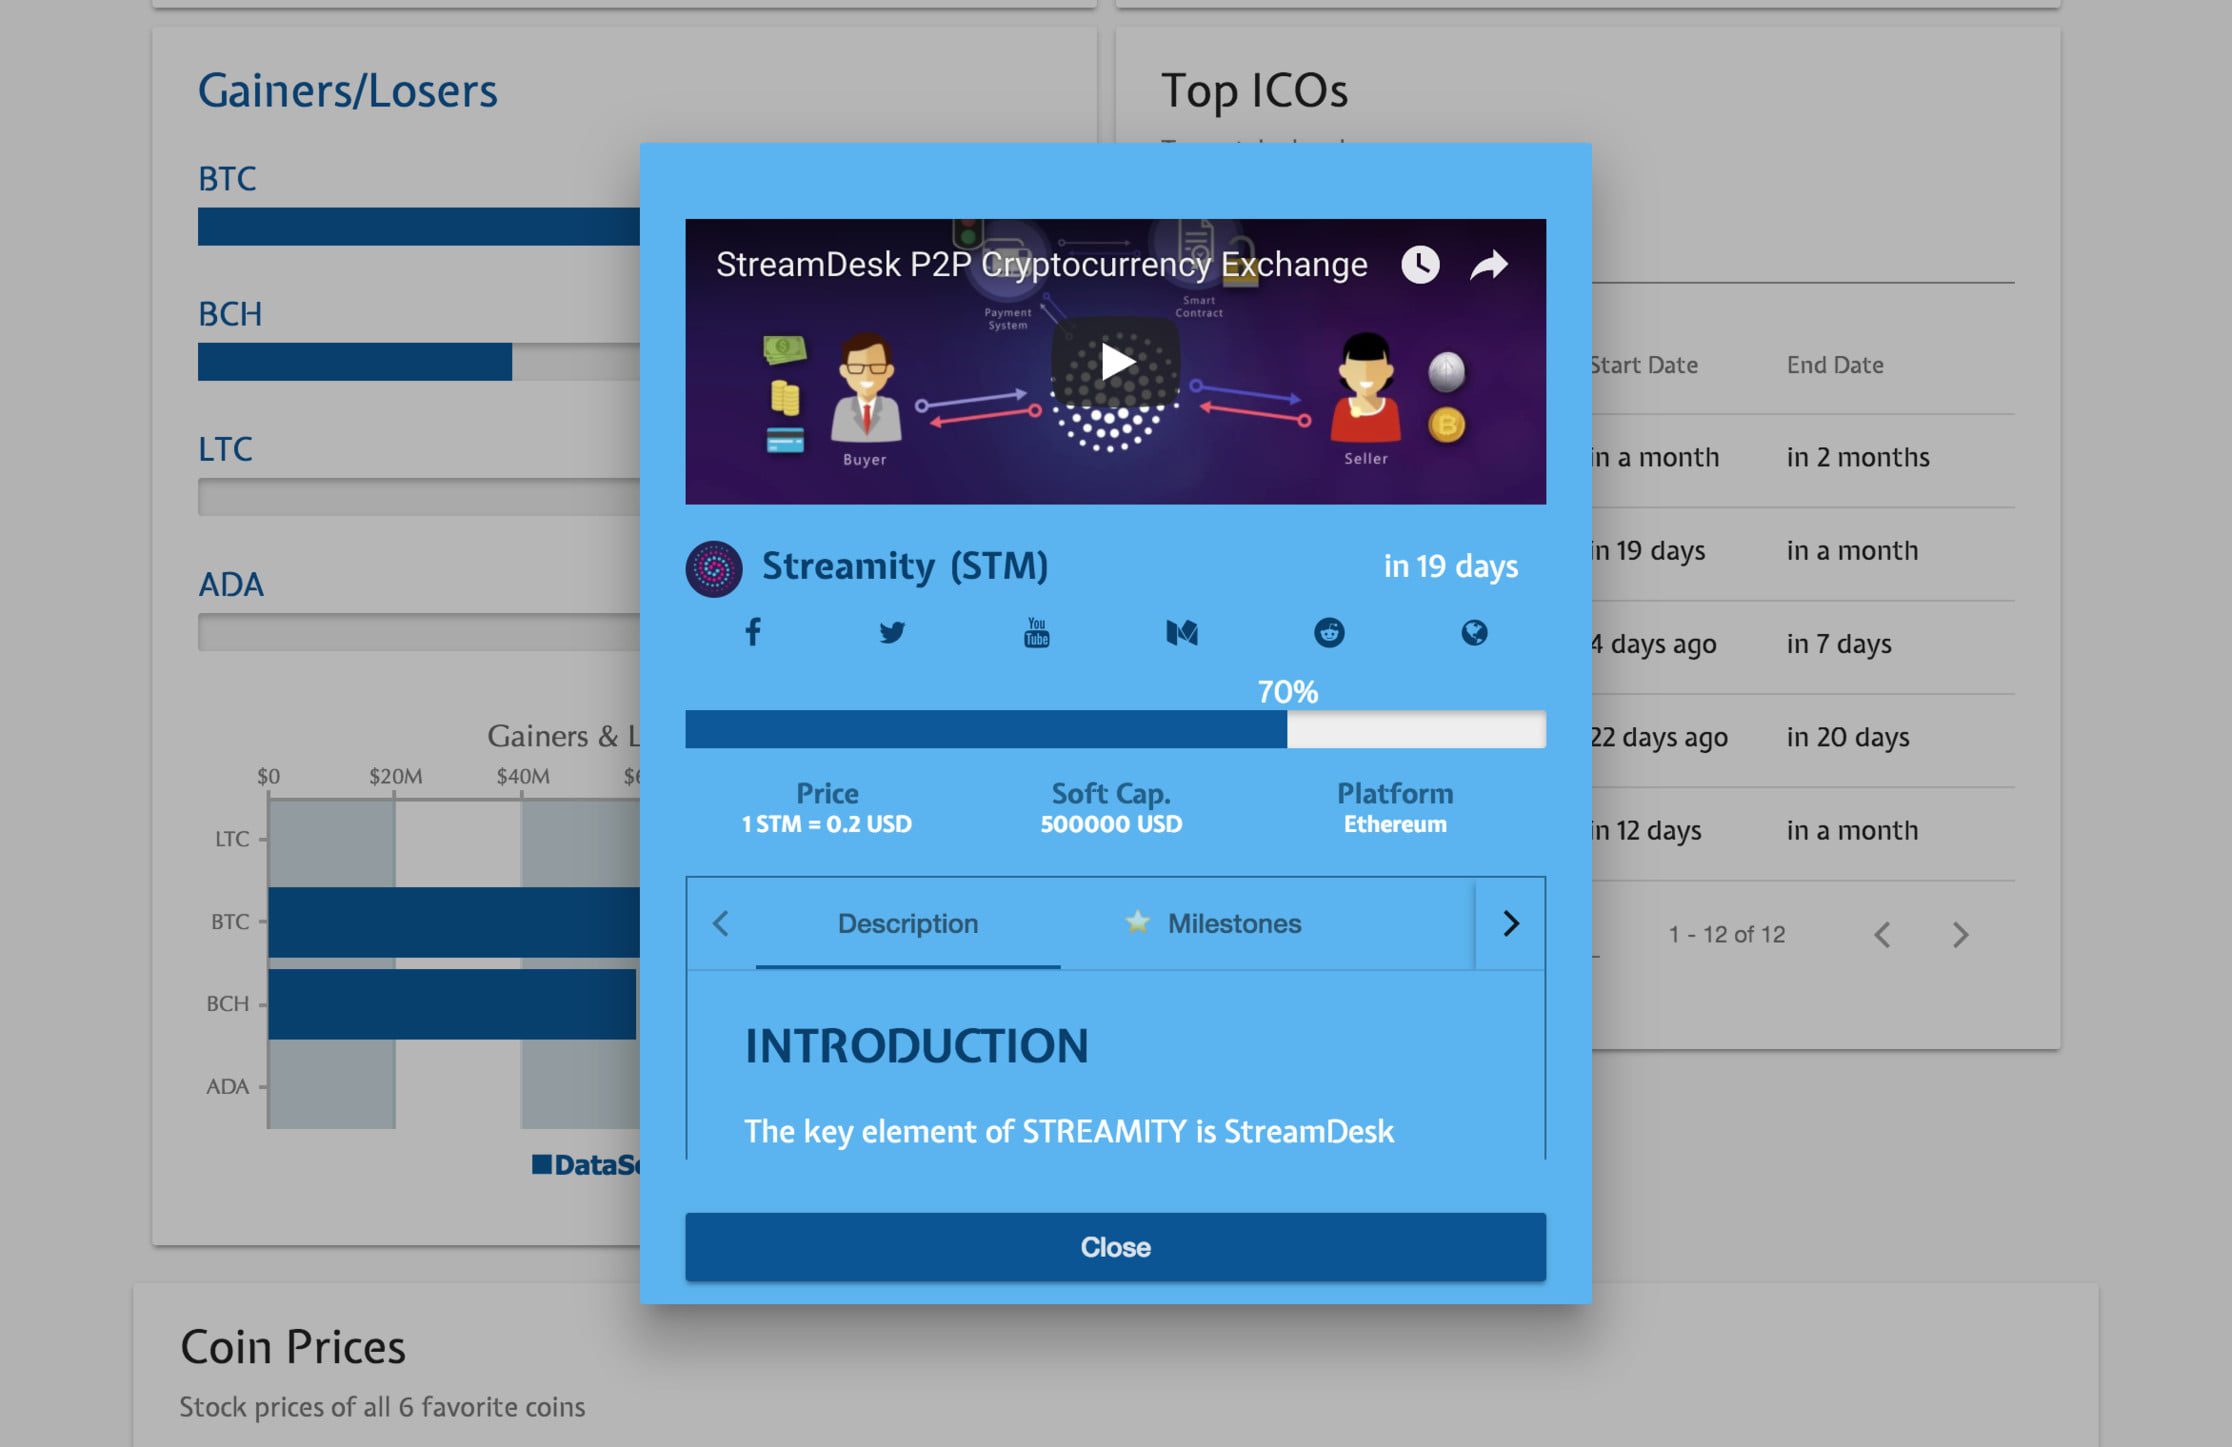
Task: Open Streamity's Reddit community icon
Action: (1329, 632)
